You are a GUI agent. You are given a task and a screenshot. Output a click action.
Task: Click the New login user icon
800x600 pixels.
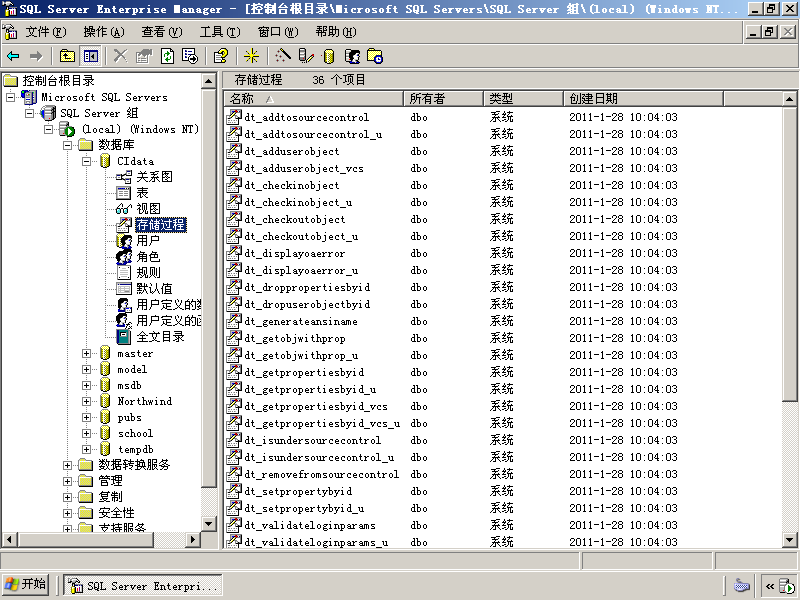352,56
